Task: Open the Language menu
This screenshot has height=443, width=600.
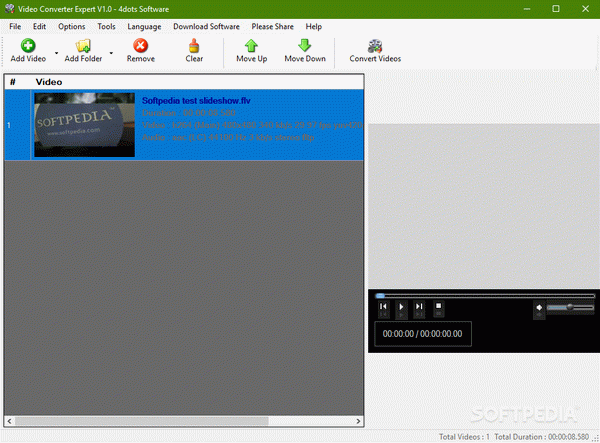Action: coord(144,26)
